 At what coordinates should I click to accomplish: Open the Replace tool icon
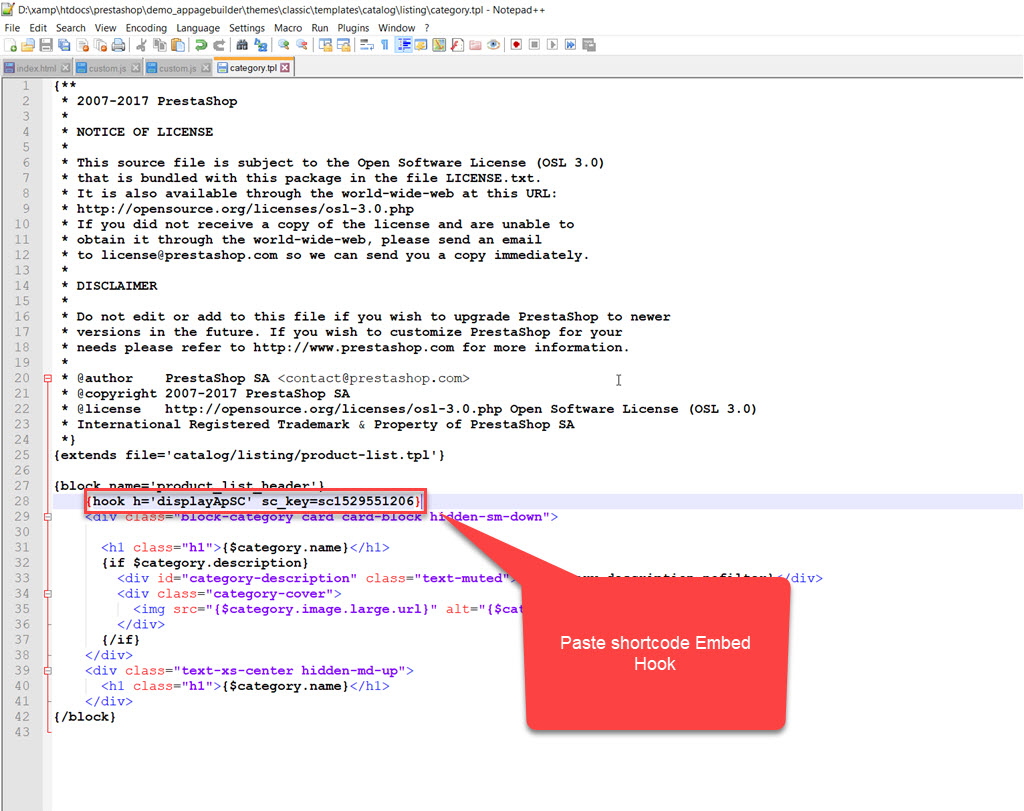tap(261, 45)
